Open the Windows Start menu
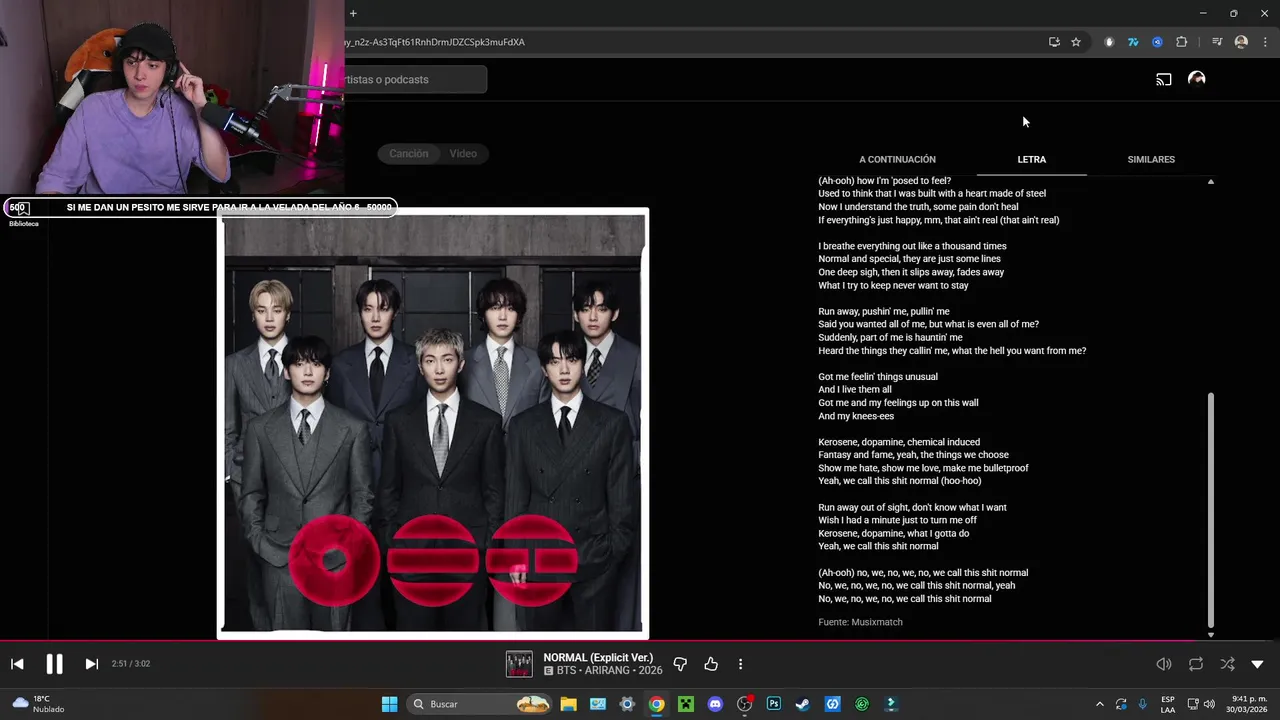The width and height of the screenshot is (1280, 720). (x=389, y=704)
